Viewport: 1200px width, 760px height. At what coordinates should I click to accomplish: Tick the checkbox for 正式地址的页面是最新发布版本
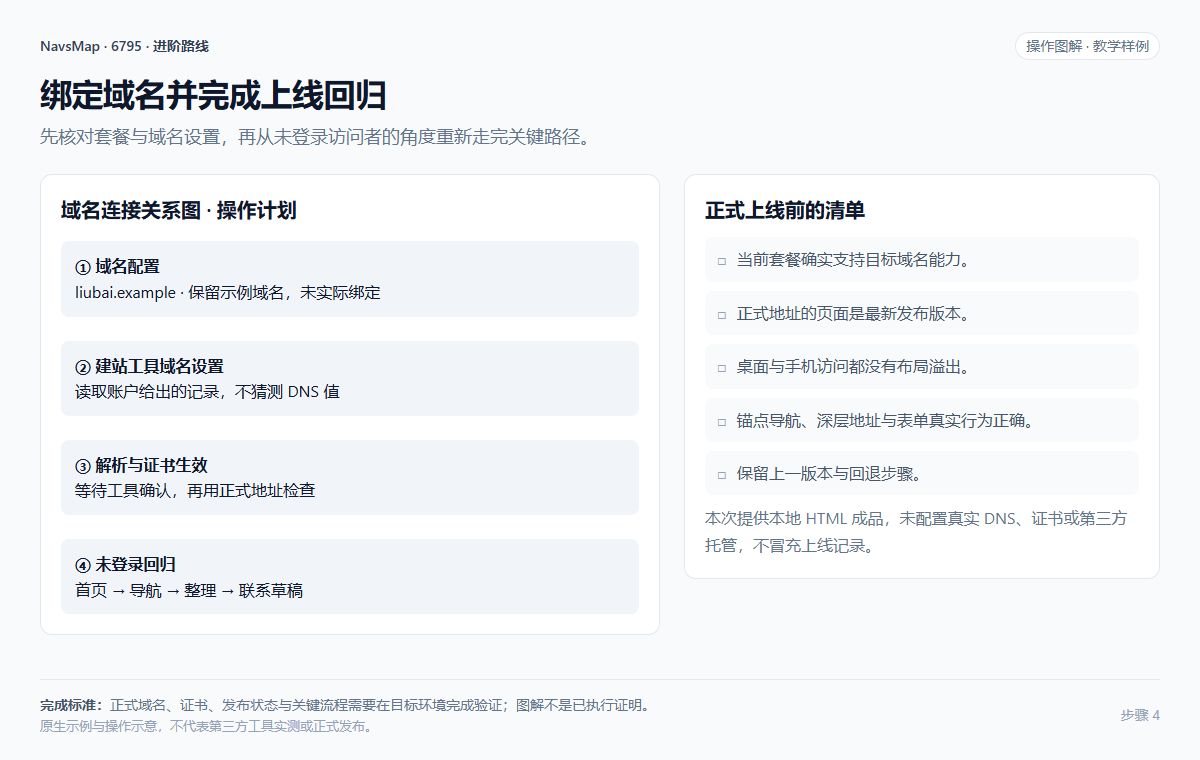721,314
